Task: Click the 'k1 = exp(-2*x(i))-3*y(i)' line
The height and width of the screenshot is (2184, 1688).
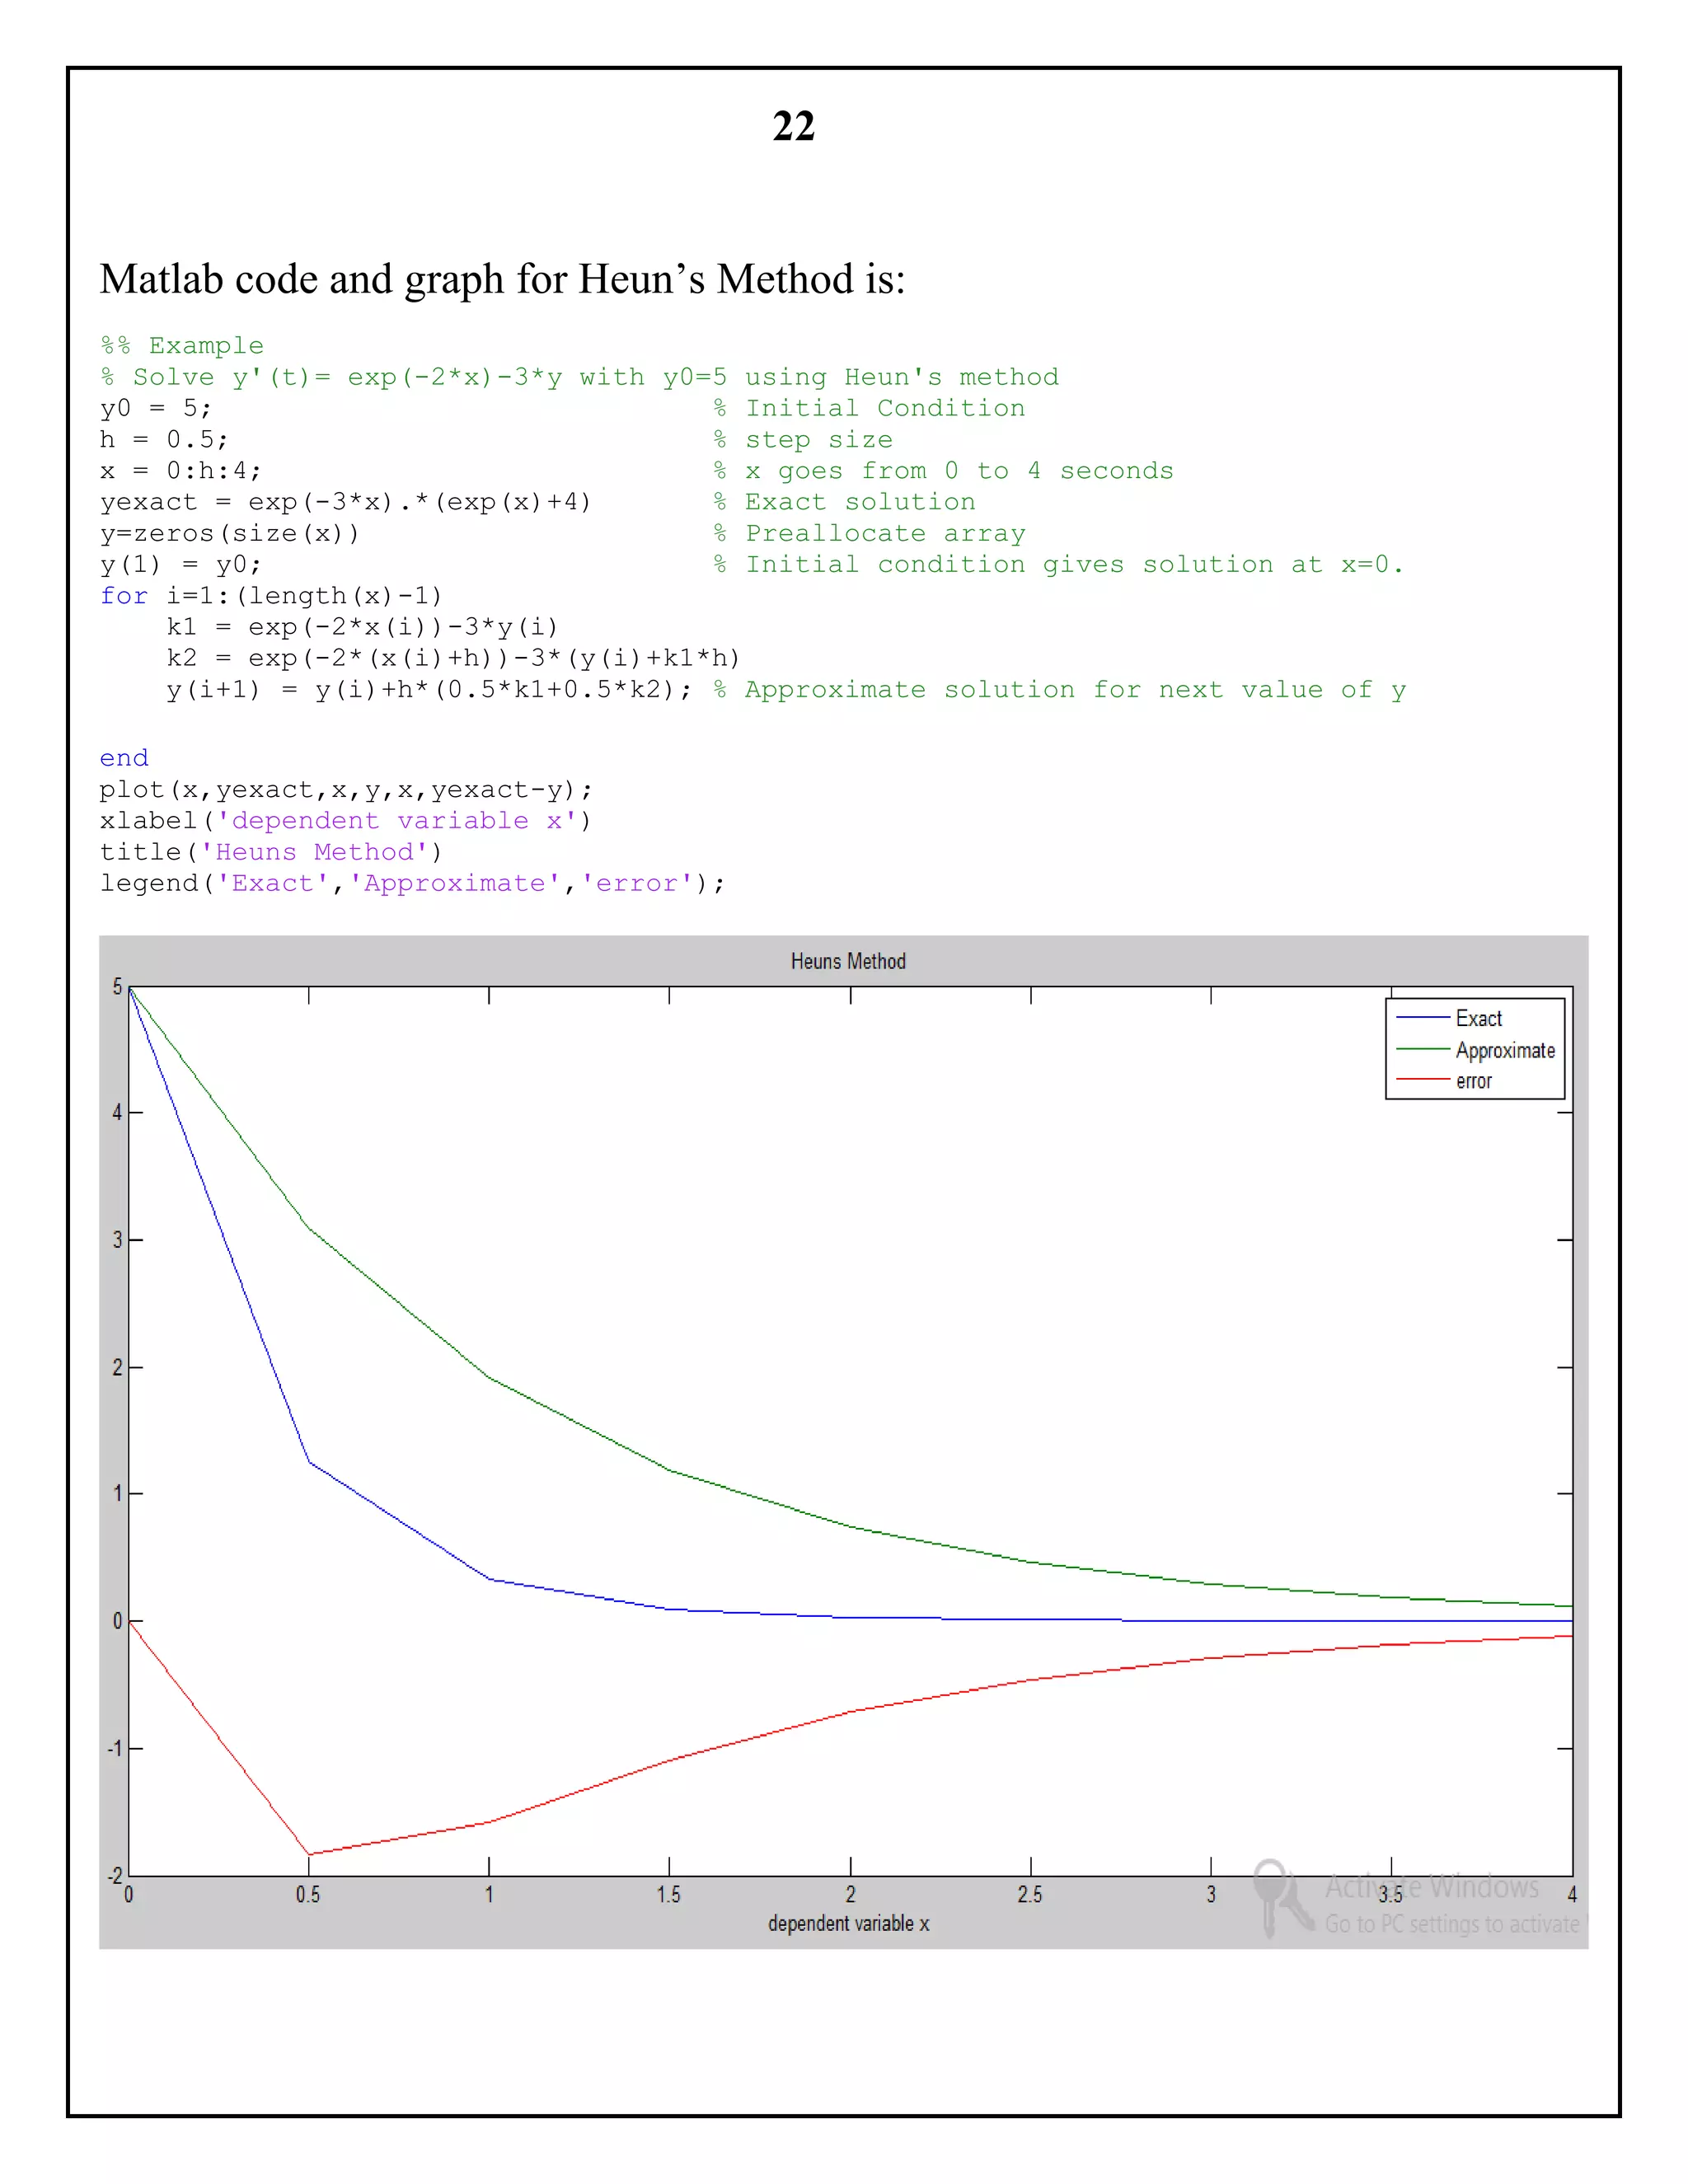Action: click(x=362, y=627)
